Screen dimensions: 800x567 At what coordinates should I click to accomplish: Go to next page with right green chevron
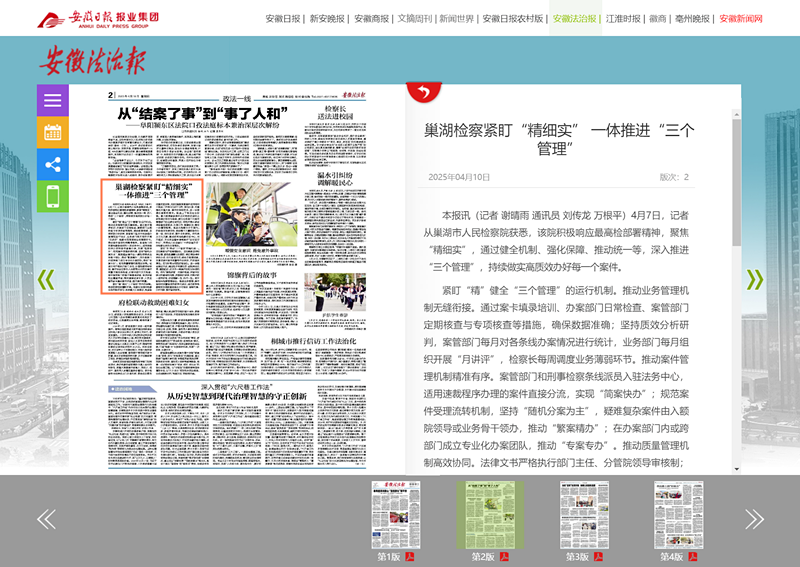tap(755, 280)
